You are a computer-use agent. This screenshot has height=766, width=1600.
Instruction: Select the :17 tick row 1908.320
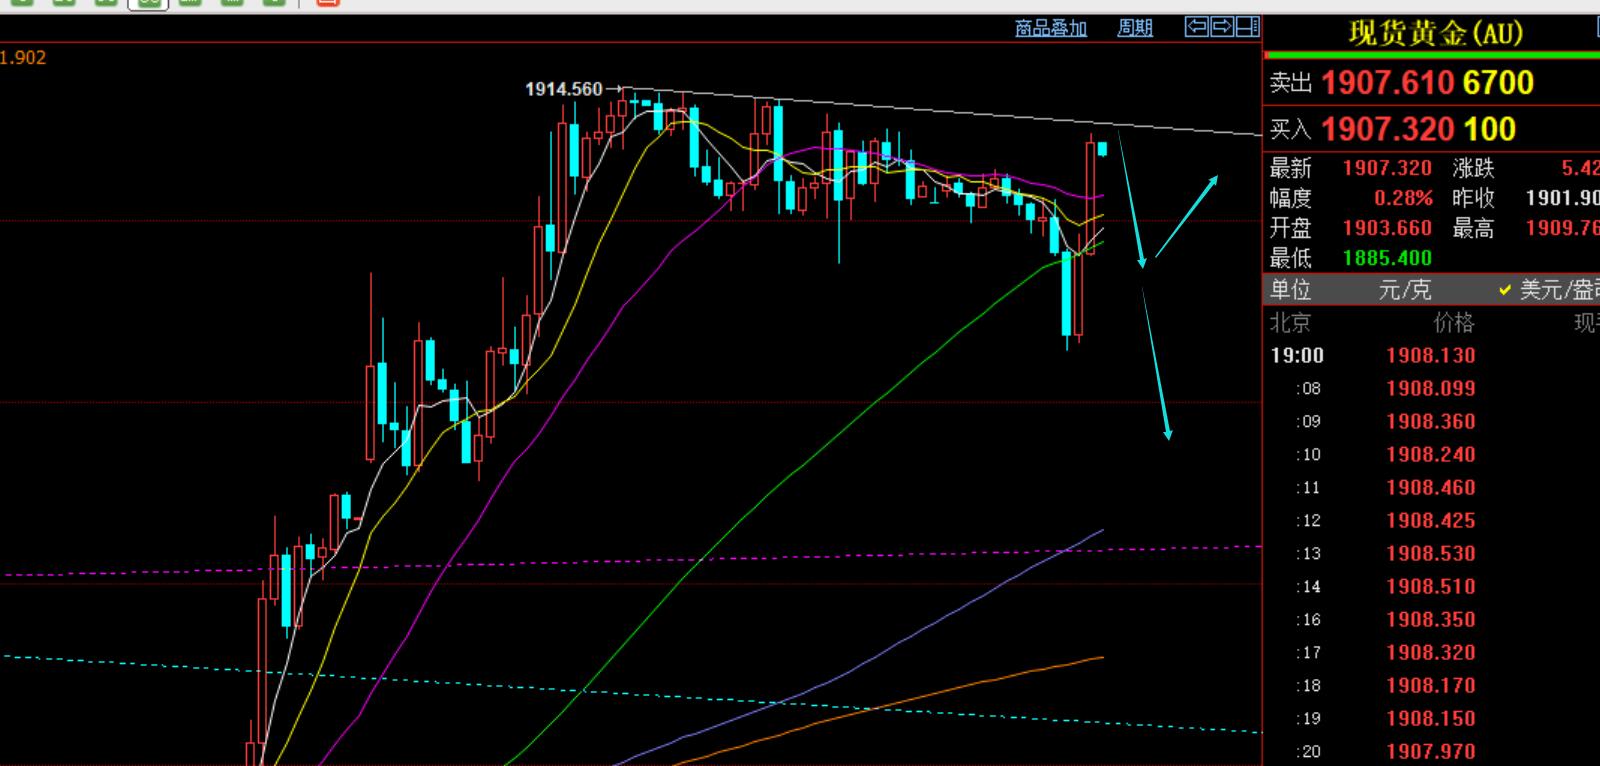(1431, 653)
